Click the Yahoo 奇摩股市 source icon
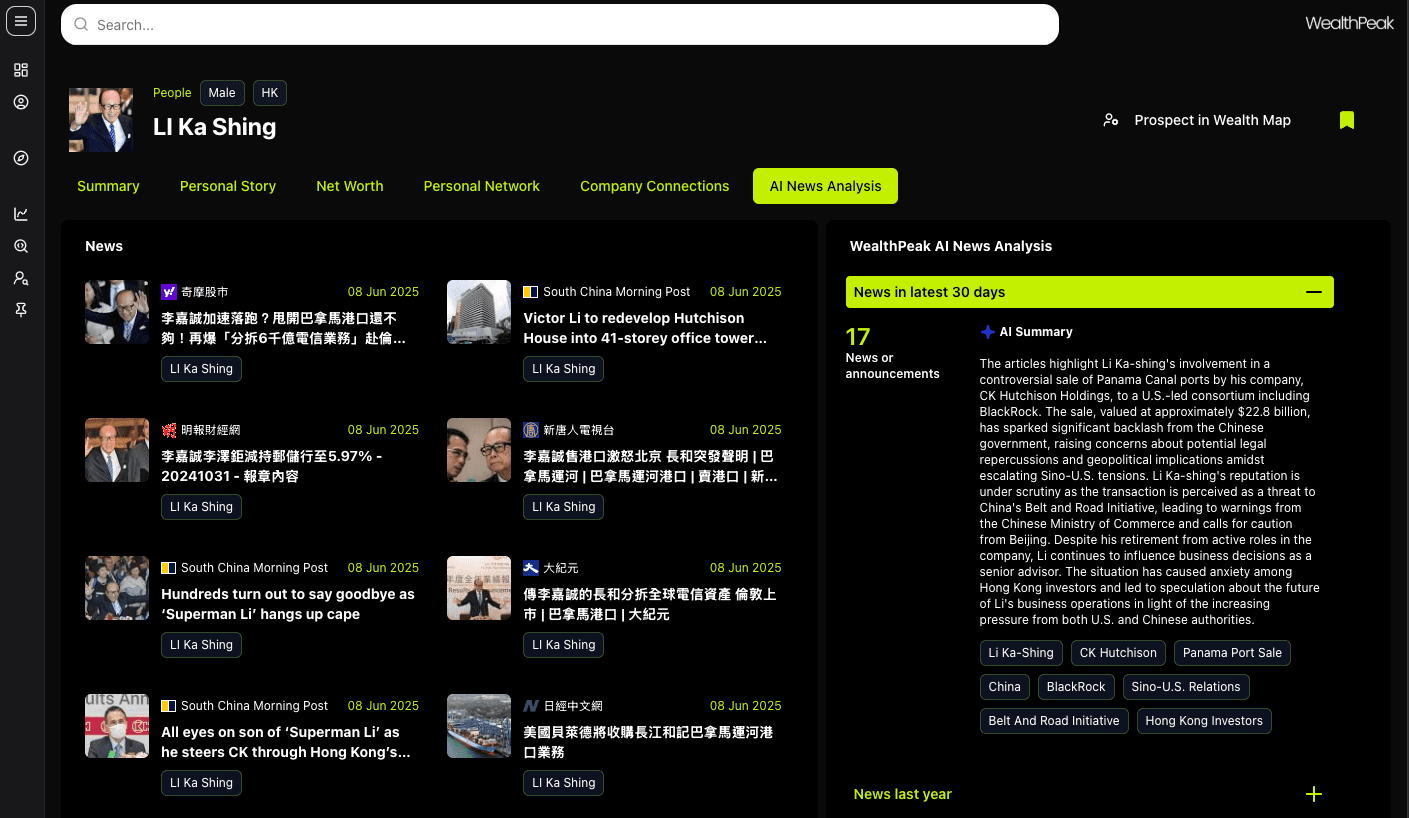 (169, 292)
